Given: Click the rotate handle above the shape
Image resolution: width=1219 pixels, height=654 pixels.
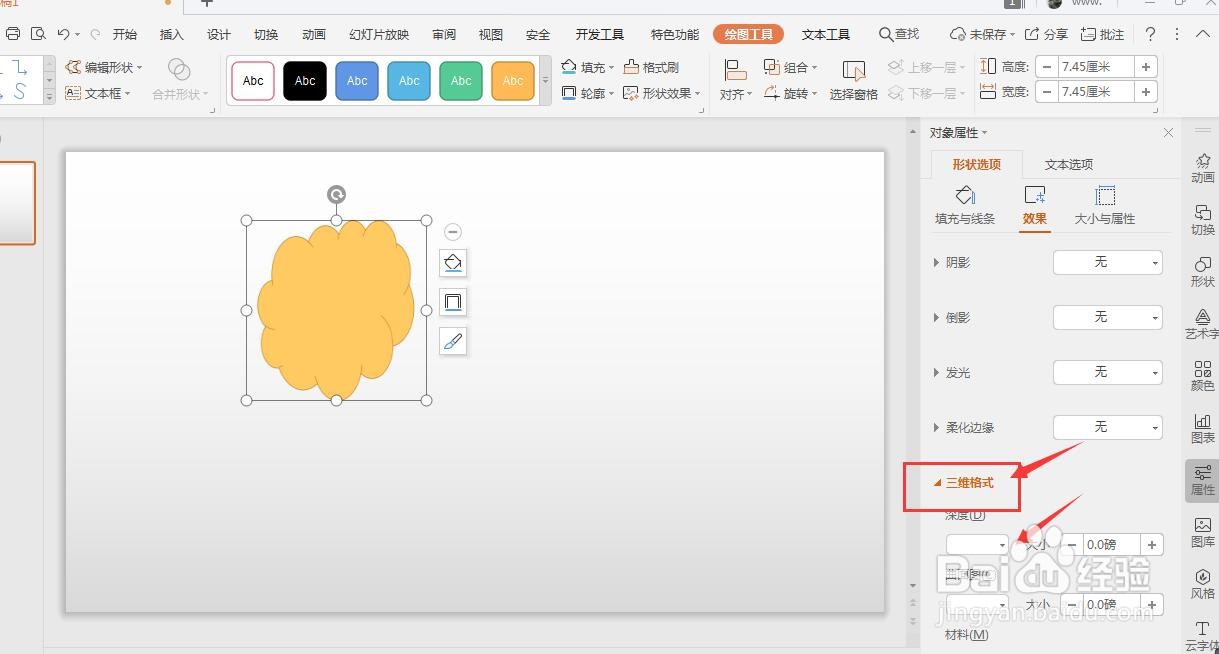Looking at the screenshot, I should coord(337,194).
